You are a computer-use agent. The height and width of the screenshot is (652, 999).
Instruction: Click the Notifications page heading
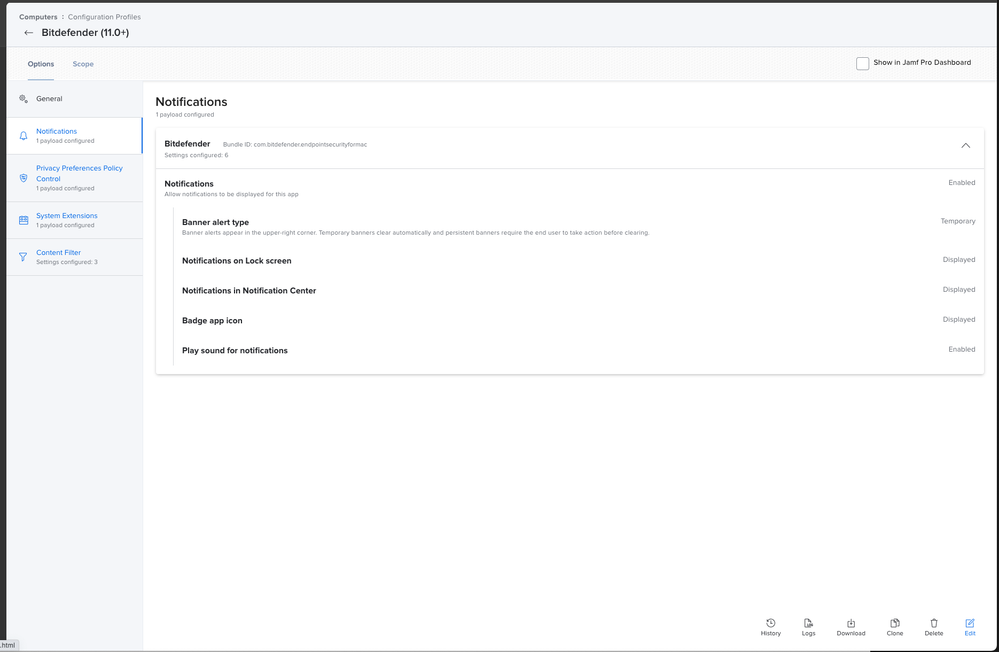[x=191, y=102]
